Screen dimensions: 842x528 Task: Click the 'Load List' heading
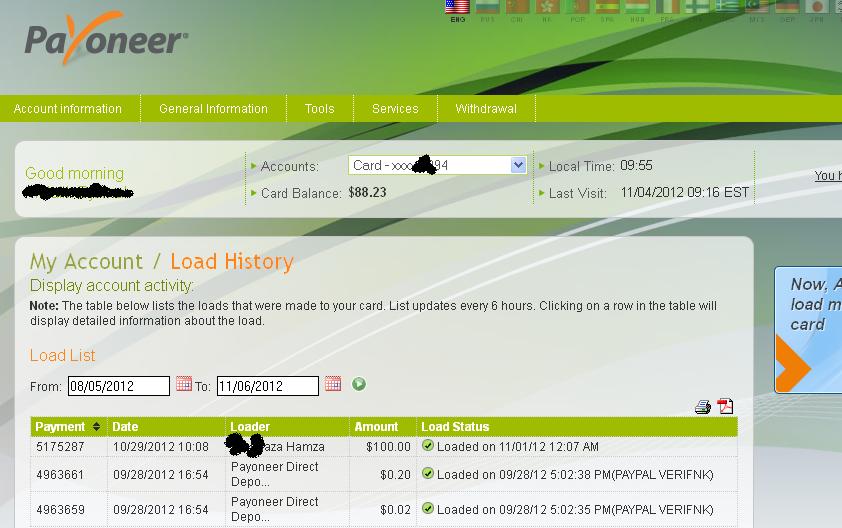point(62,356)
